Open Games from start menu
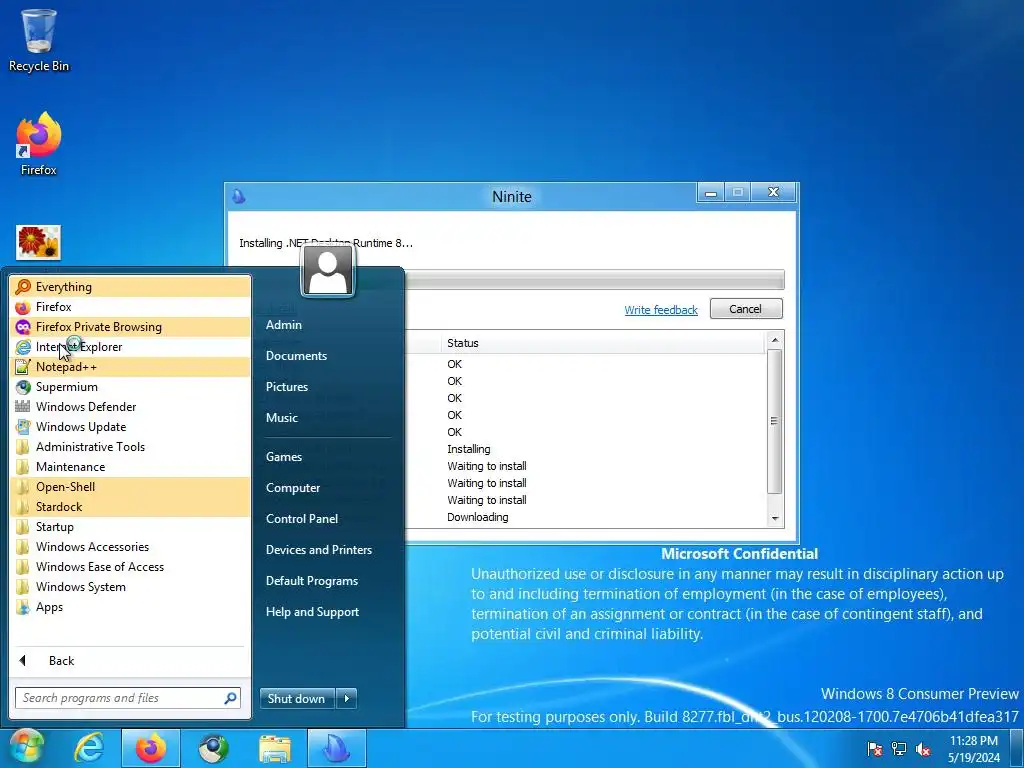 point(283,457)
